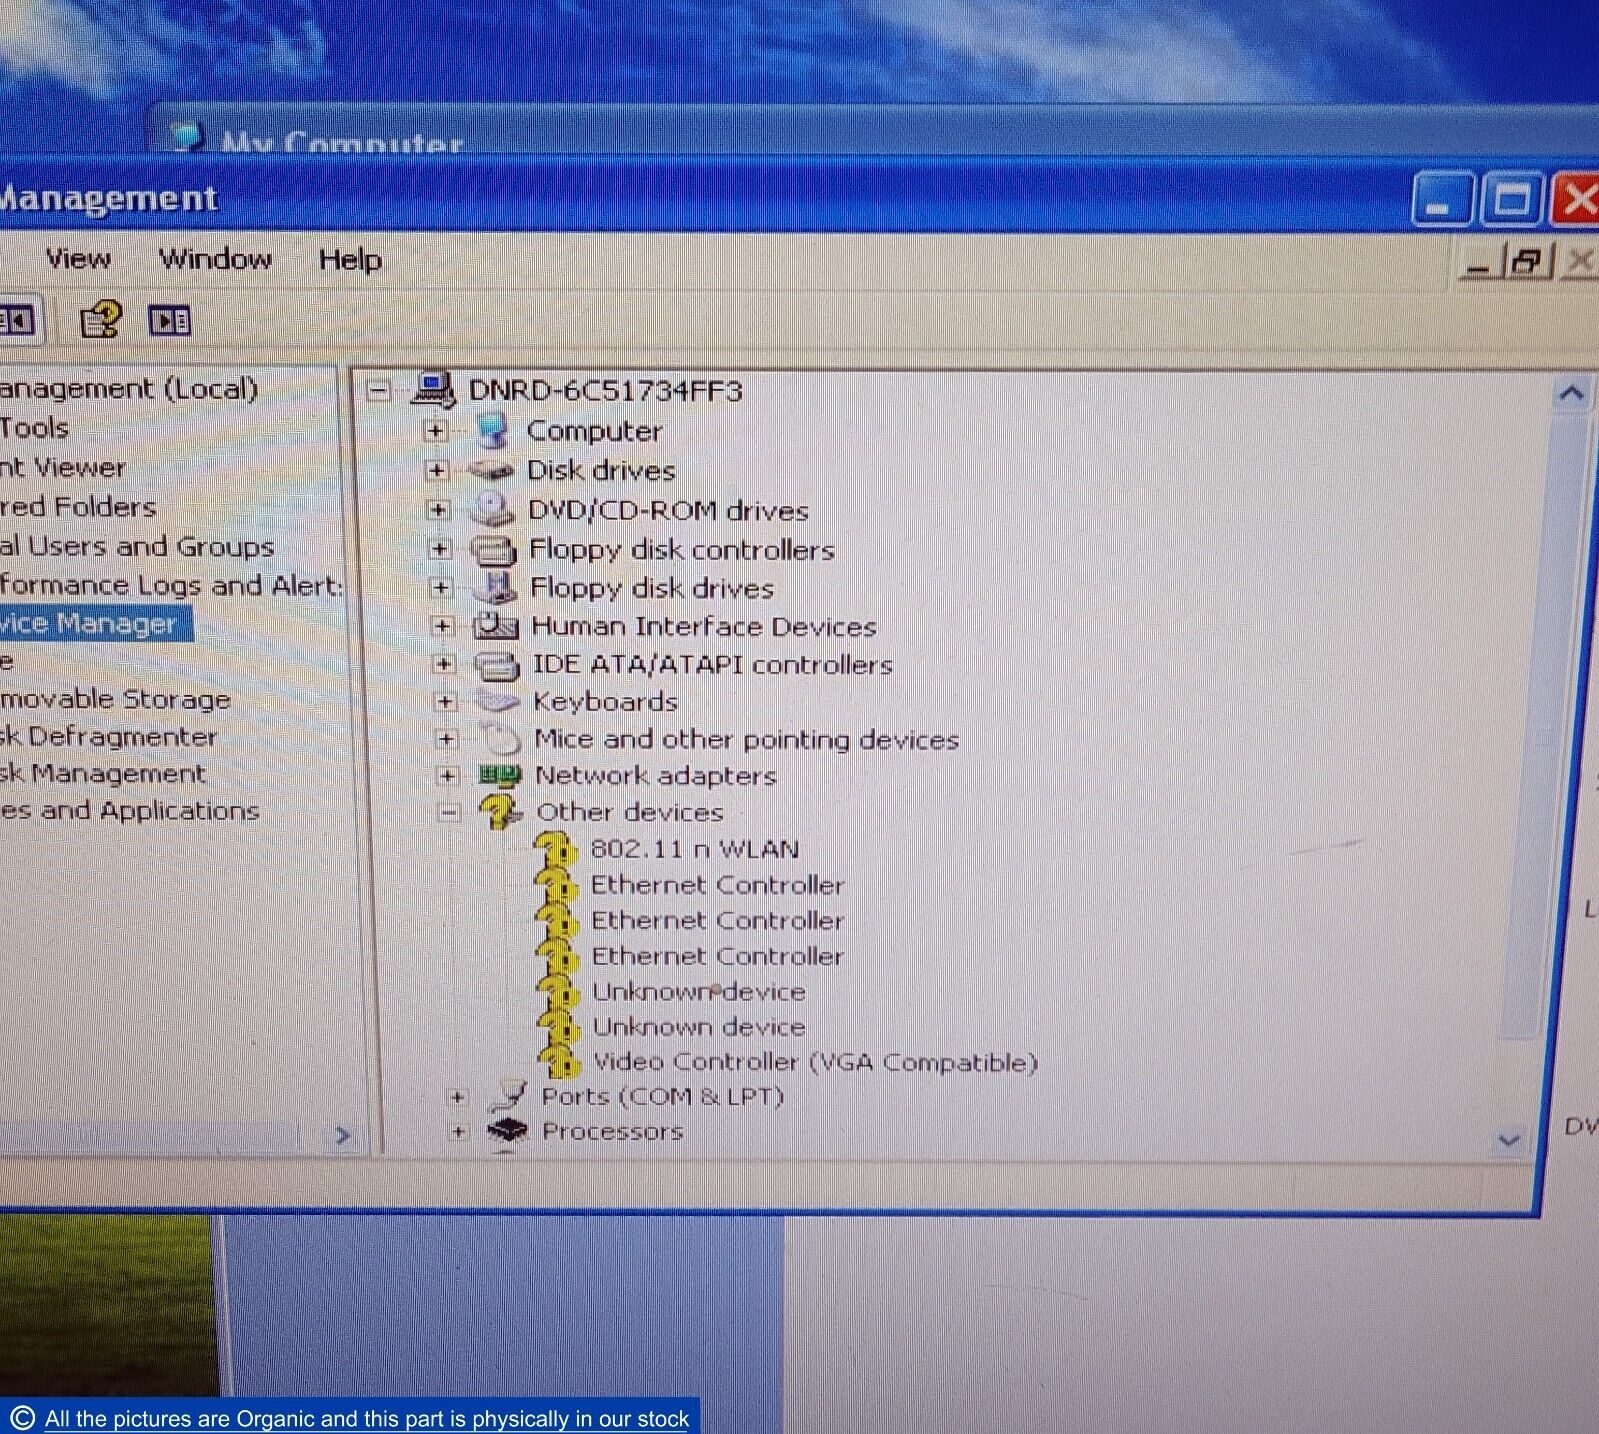Click the Floppy disk drives icon
Image resolution: width=1599 pixels, height=1434 pixels.
(496, 587)
